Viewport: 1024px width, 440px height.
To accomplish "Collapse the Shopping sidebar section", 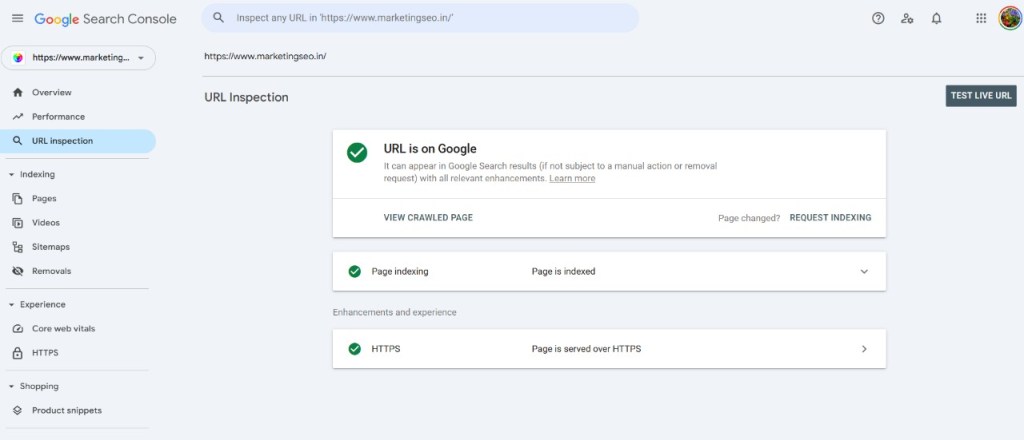I will pos(11,386).
